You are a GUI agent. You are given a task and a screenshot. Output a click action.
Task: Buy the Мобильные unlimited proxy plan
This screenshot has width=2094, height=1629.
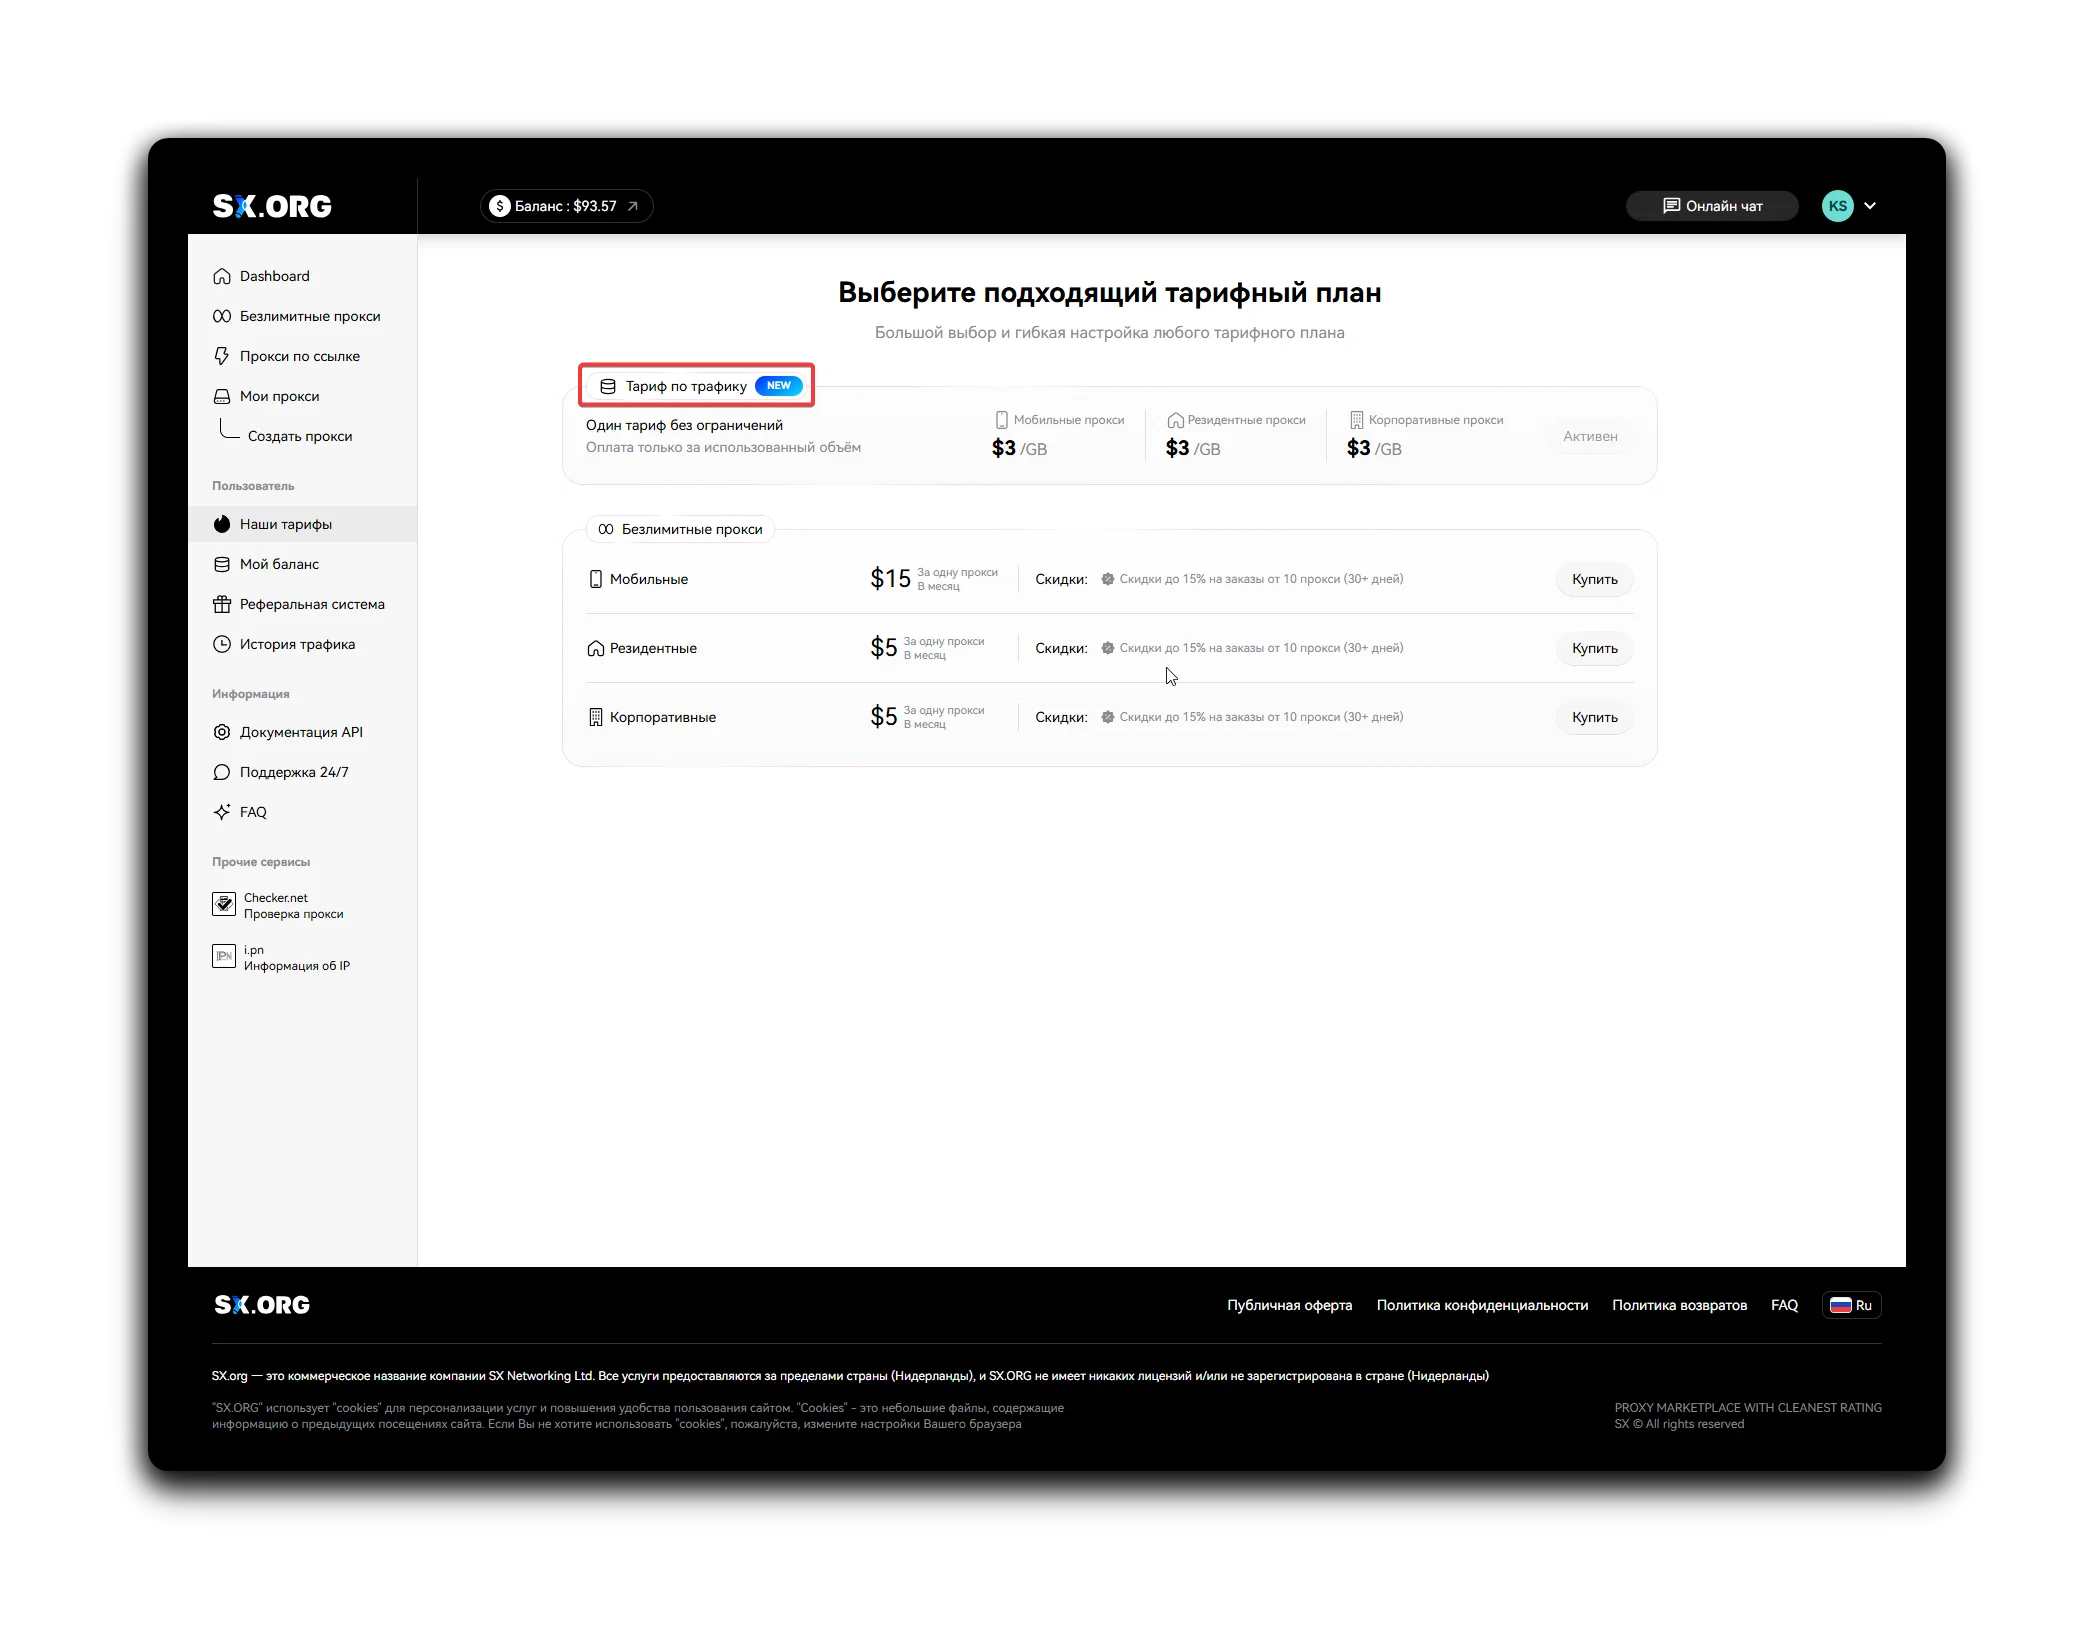click(x=1594, y=579)
